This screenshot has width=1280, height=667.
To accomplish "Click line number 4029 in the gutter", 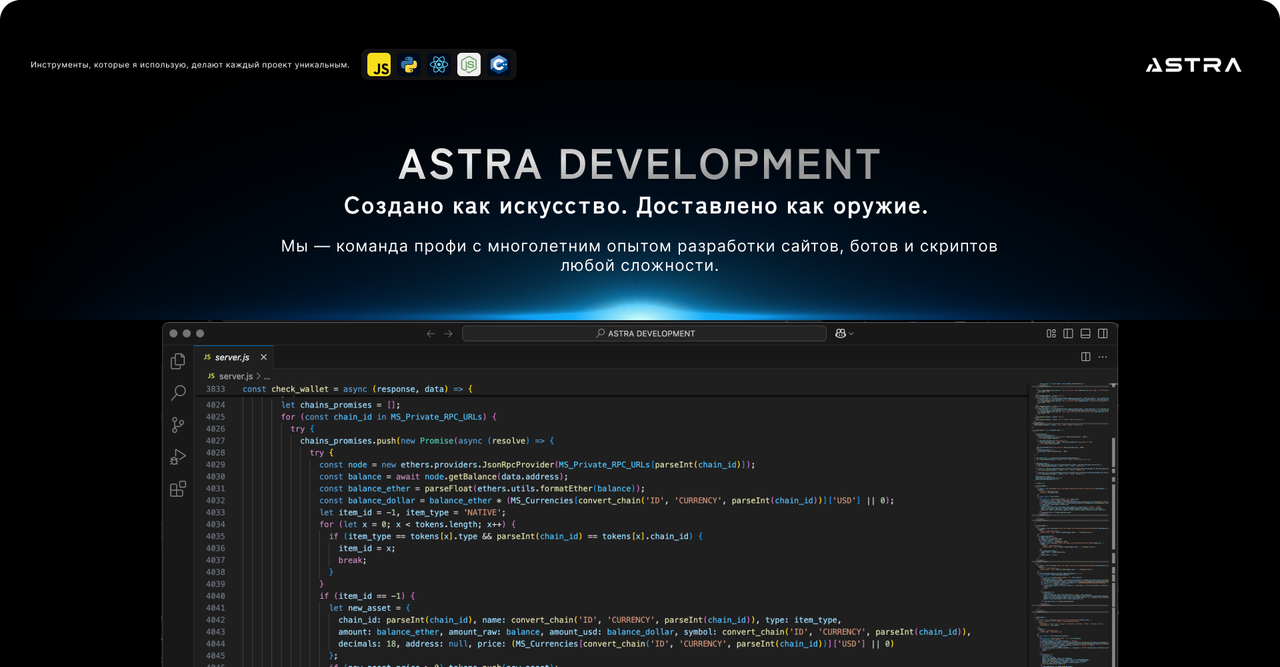I will (215, 465).
